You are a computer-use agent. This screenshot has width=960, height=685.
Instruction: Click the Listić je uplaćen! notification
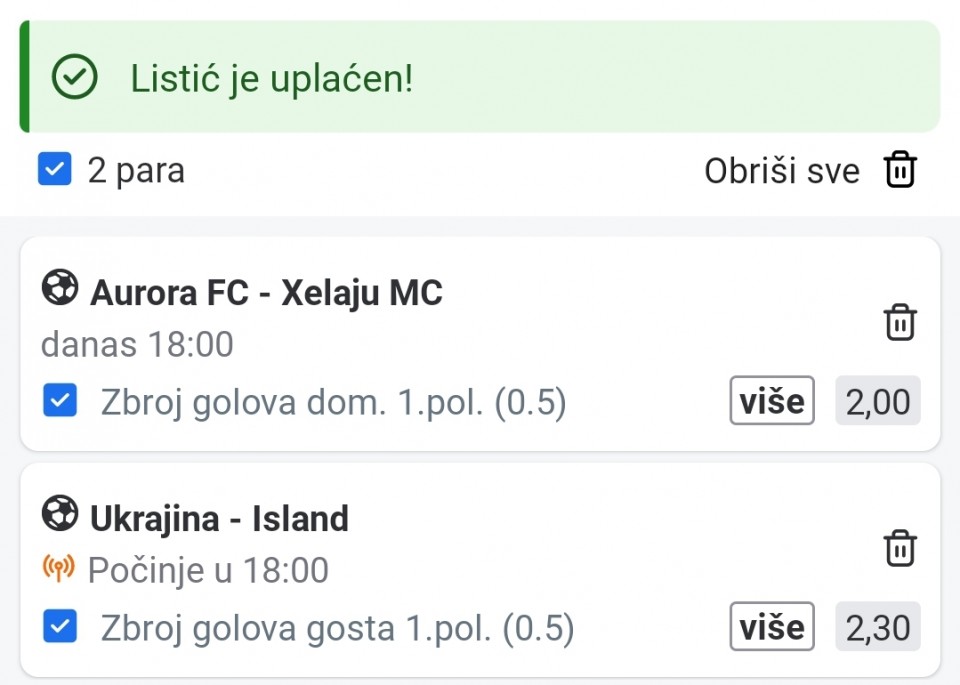coord(272,78)
